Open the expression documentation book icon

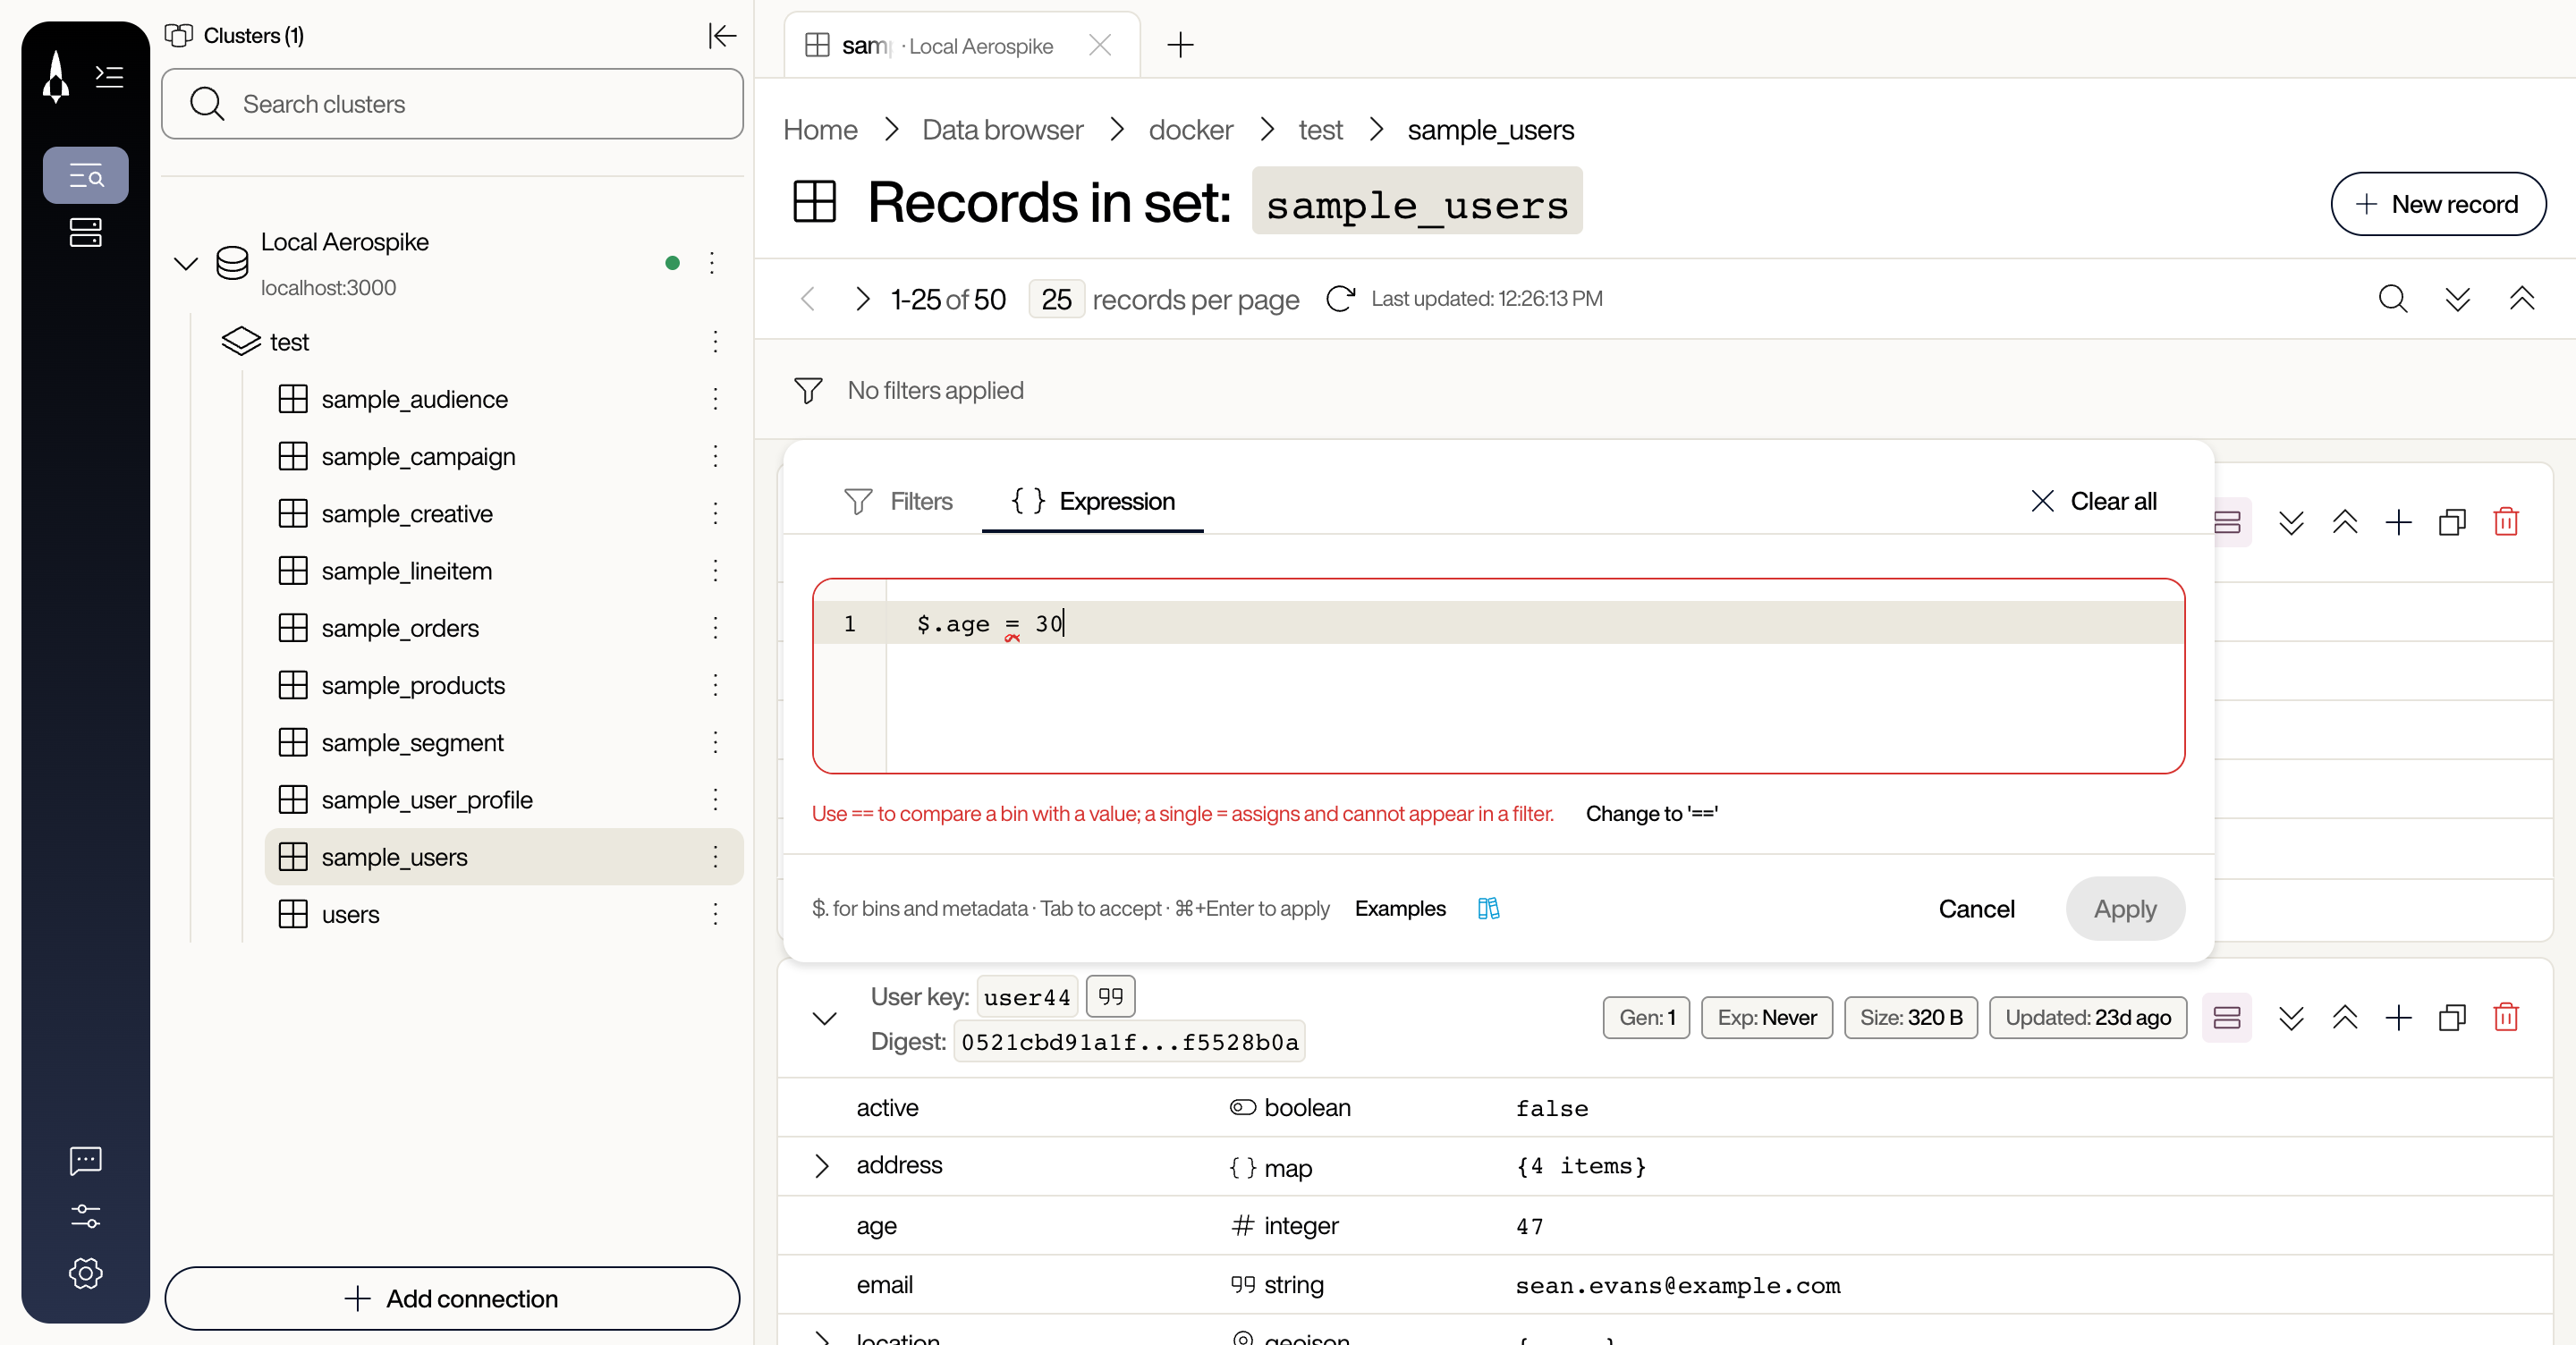click(1488, 908)
